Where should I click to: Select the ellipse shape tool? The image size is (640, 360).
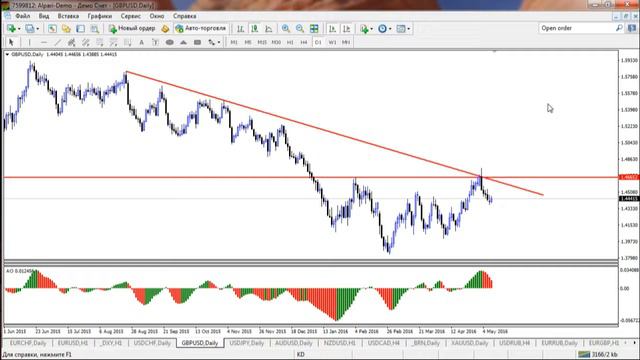[x=169, y=42]
